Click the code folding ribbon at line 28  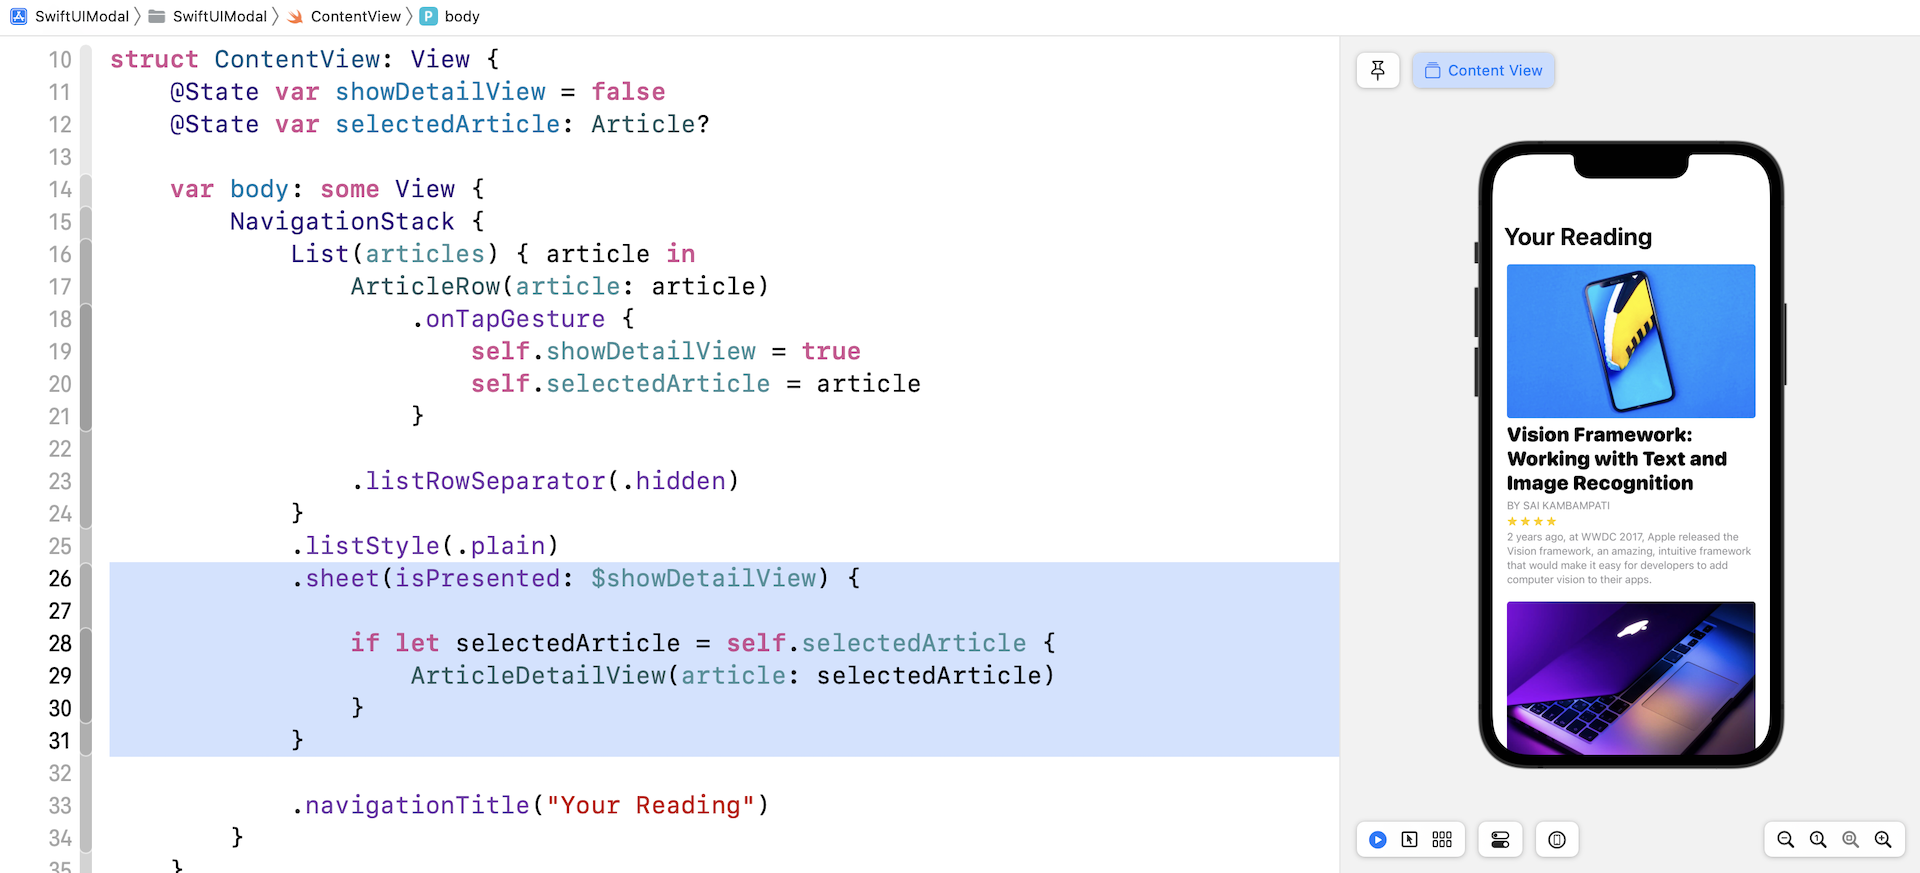click(x=86, y=643)
